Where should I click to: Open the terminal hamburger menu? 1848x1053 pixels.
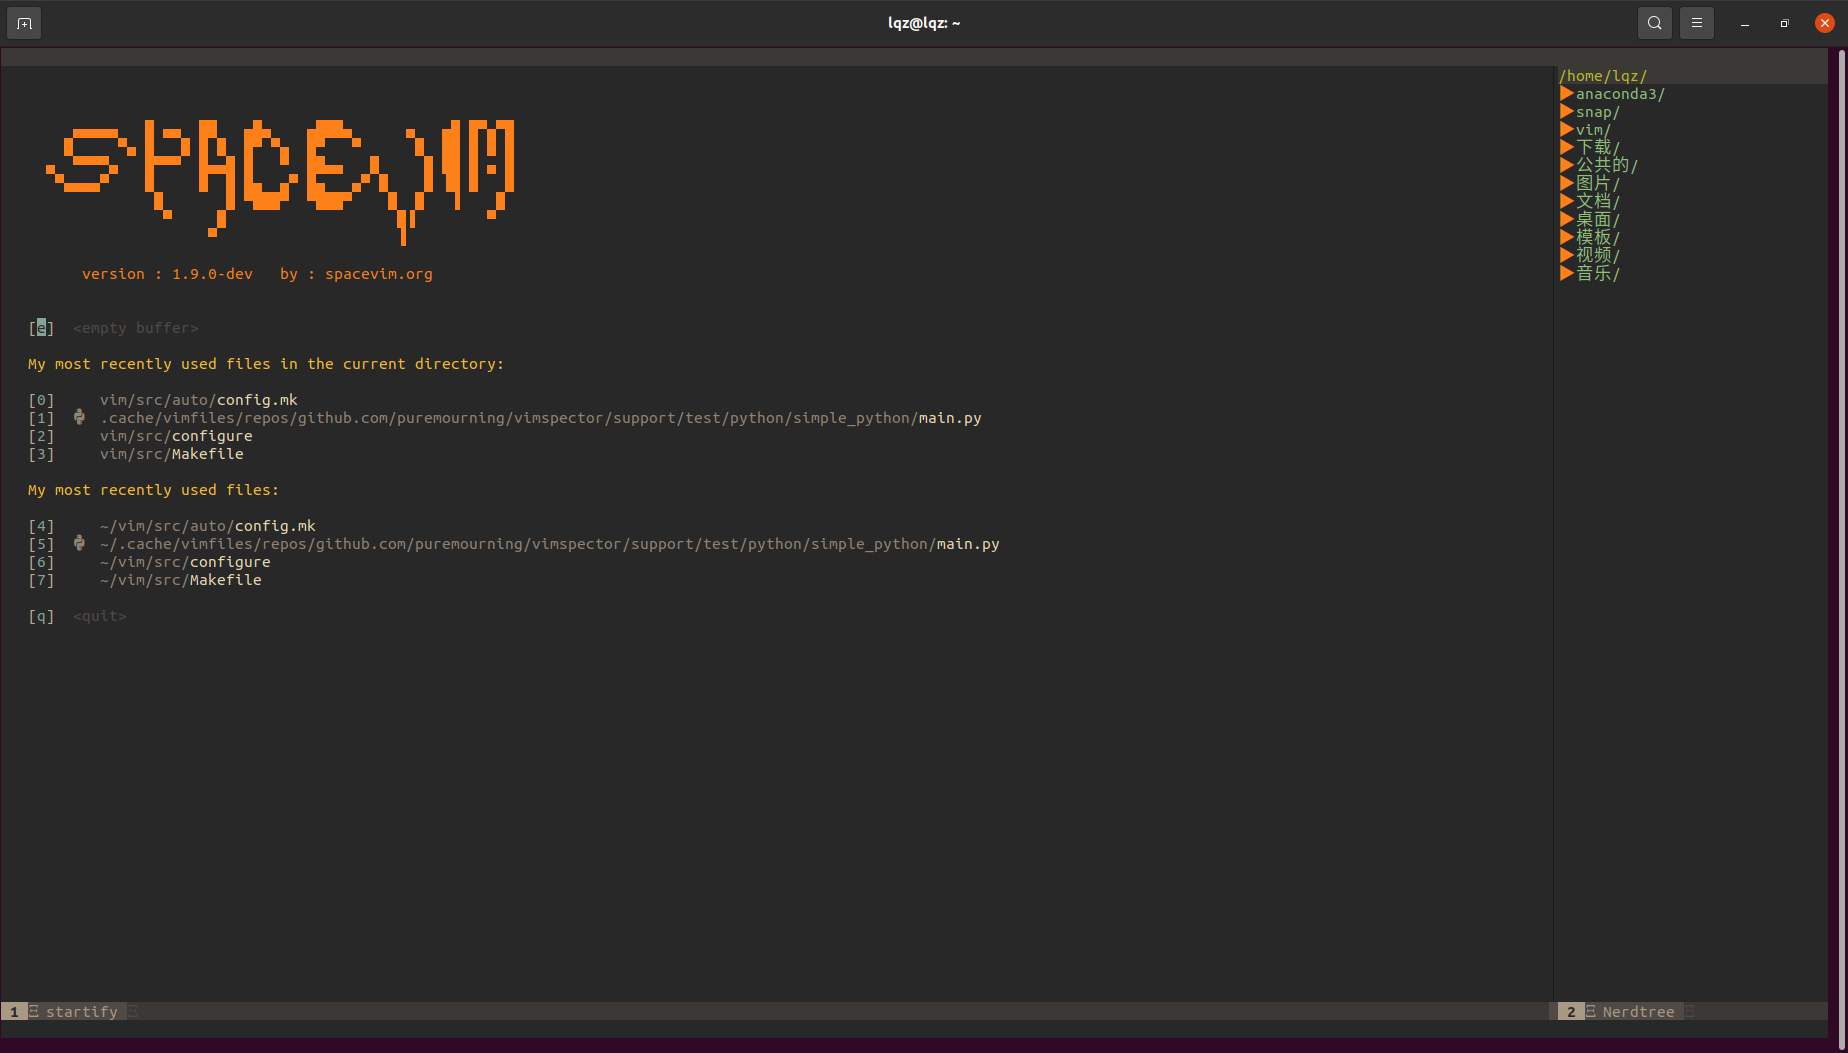1697,23
